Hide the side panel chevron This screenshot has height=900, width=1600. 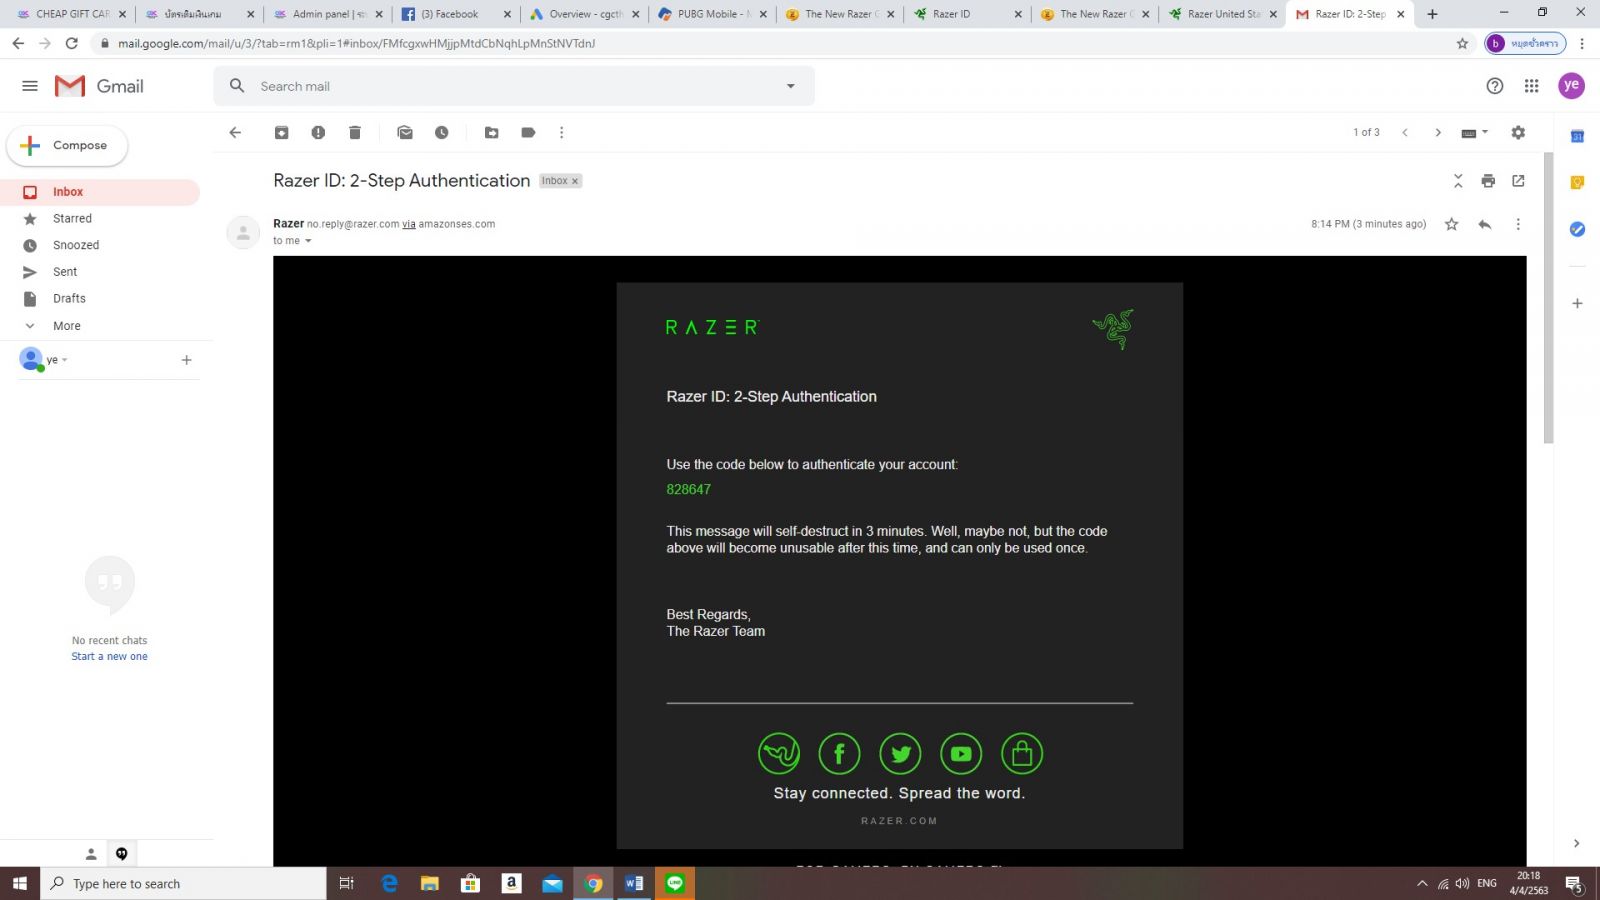tap(1576, 843)
